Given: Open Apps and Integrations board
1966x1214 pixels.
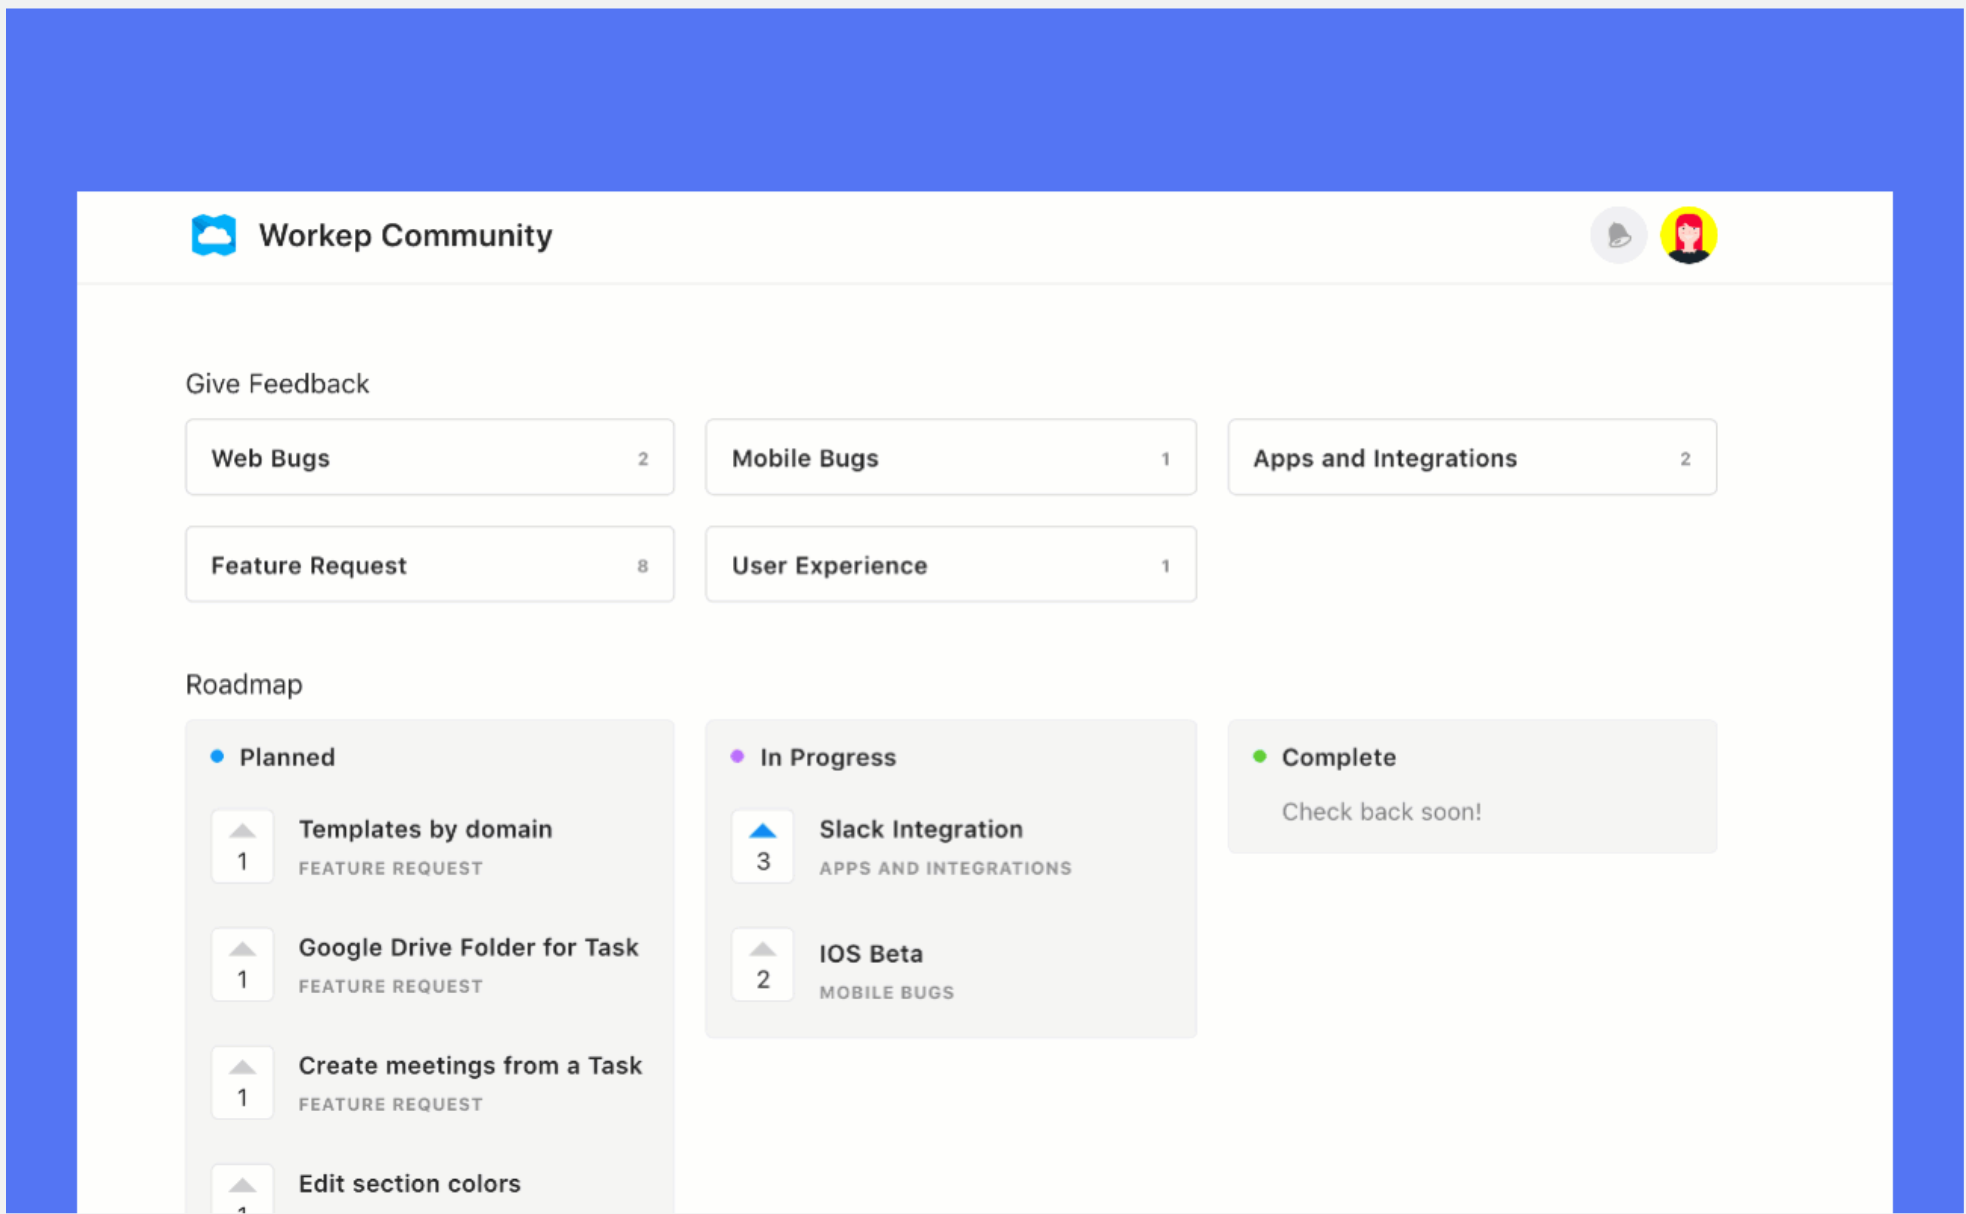Looking at the screenshot, I should (x=1472, y=457).
